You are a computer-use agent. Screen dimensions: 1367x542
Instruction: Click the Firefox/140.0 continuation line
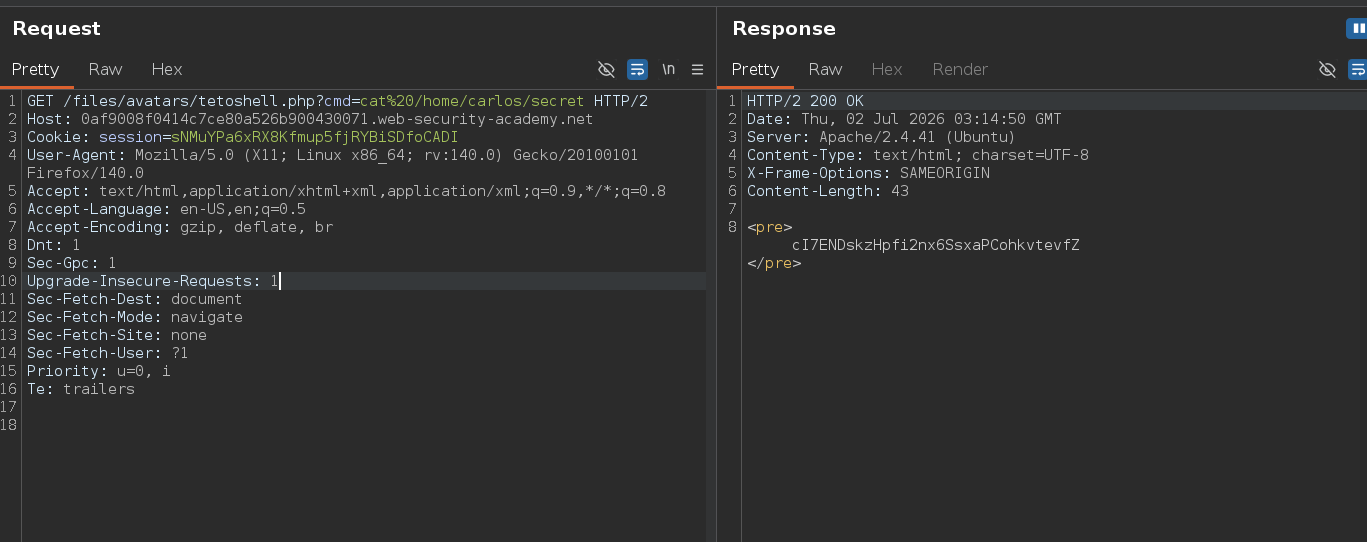tap(85, 173)
